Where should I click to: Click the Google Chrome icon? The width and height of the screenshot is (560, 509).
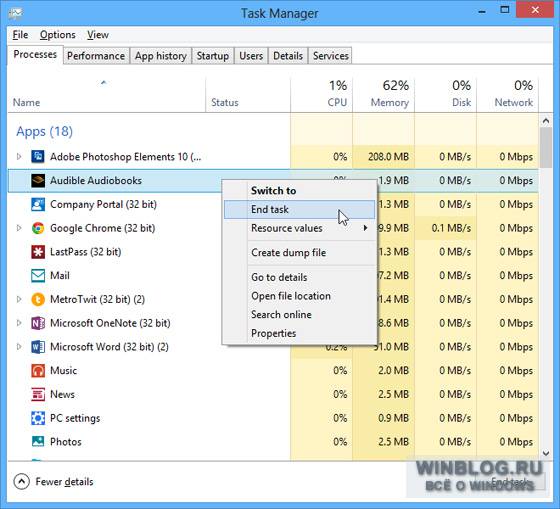[38, 228]
